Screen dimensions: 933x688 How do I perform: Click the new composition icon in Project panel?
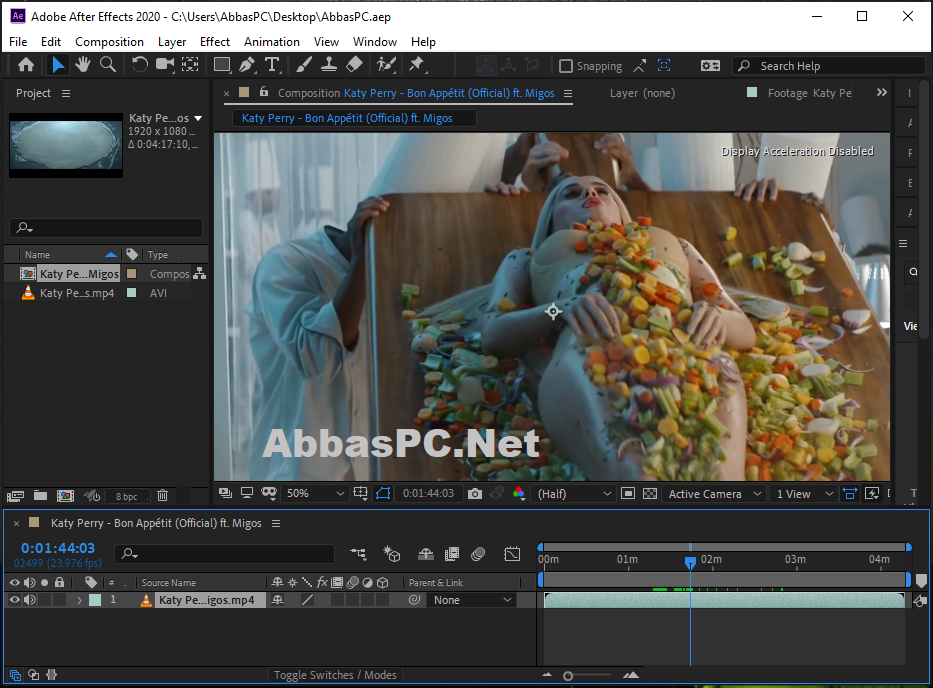coord(65,495)
